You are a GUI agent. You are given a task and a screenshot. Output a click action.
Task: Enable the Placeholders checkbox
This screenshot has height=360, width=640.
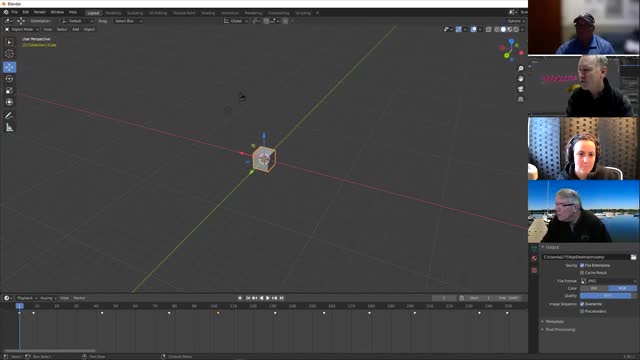tap(582, 311)
